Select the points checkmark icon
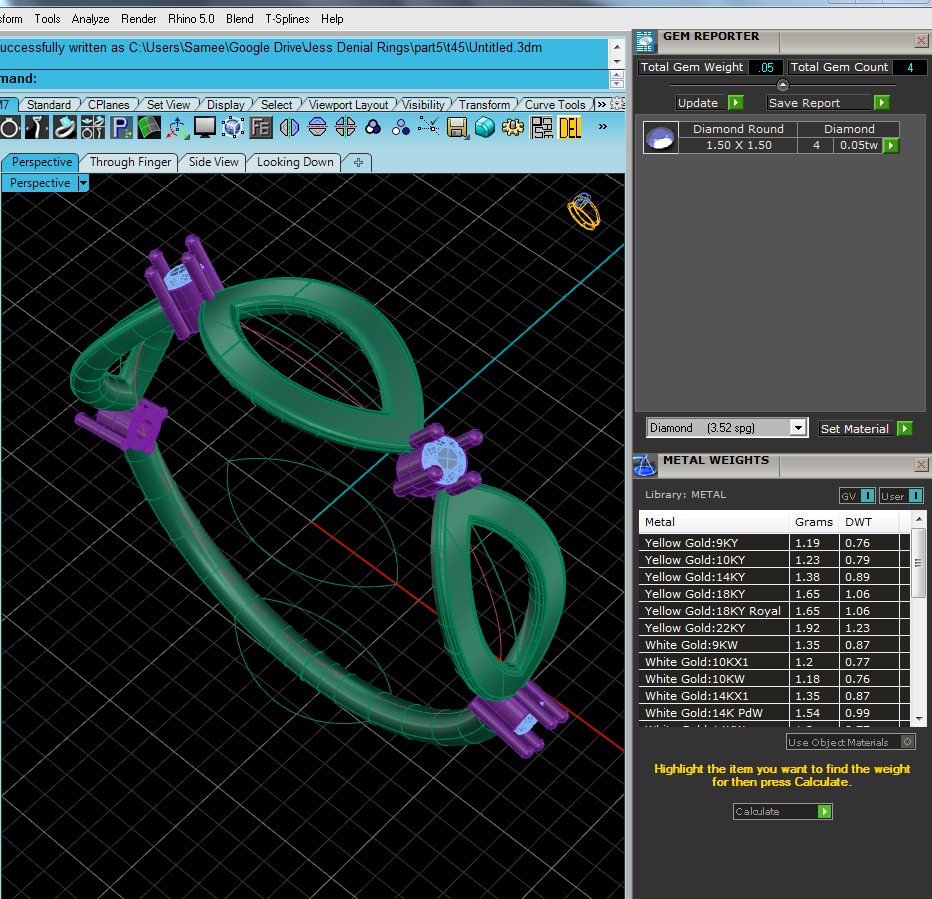932x899 pixels. 429,126
